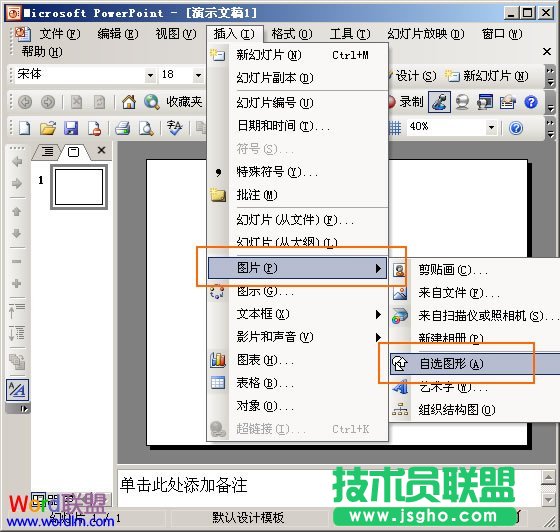Click the Spelling check icon
This screenshot has width=560, height=532.
tap(174, 128)
